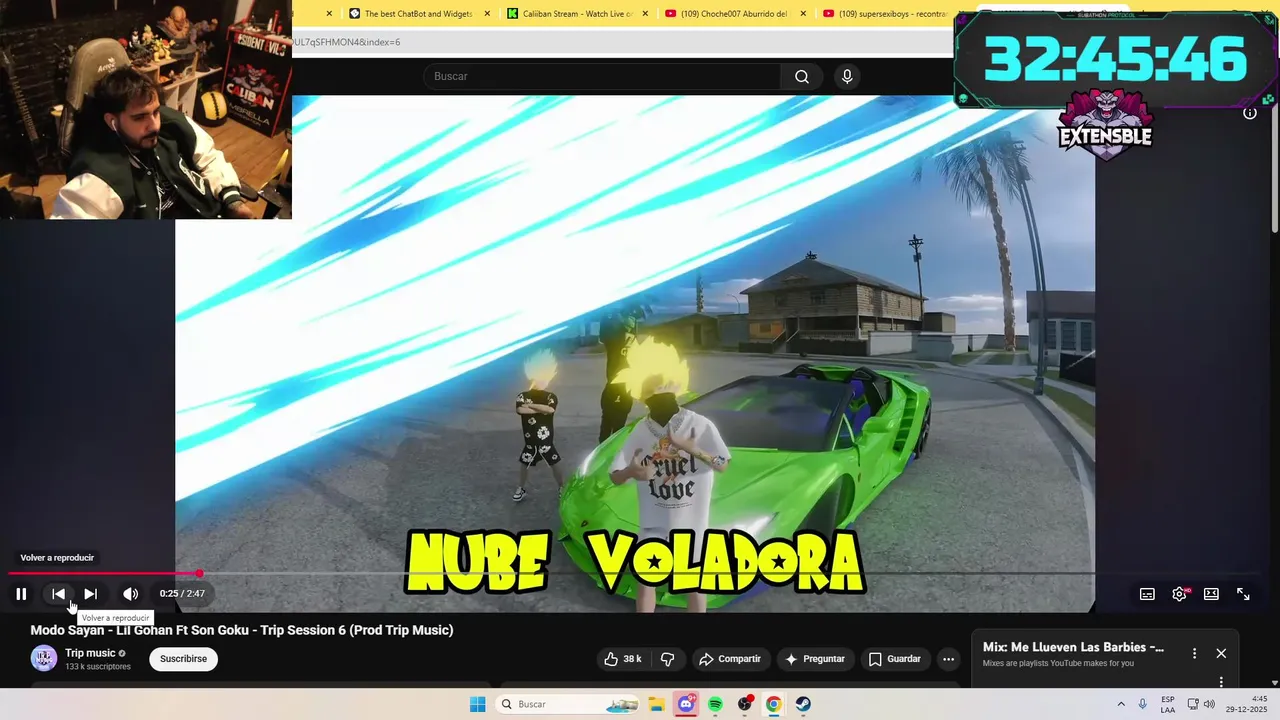Click the Compartir button
This screenshot has width=1280, height=720.
coord(730,659)
